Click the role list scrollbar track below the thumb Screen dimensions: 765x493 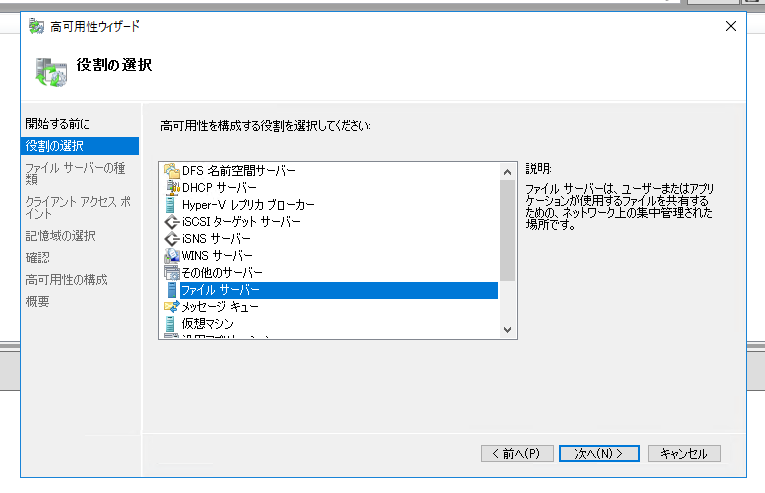(507, 301)
